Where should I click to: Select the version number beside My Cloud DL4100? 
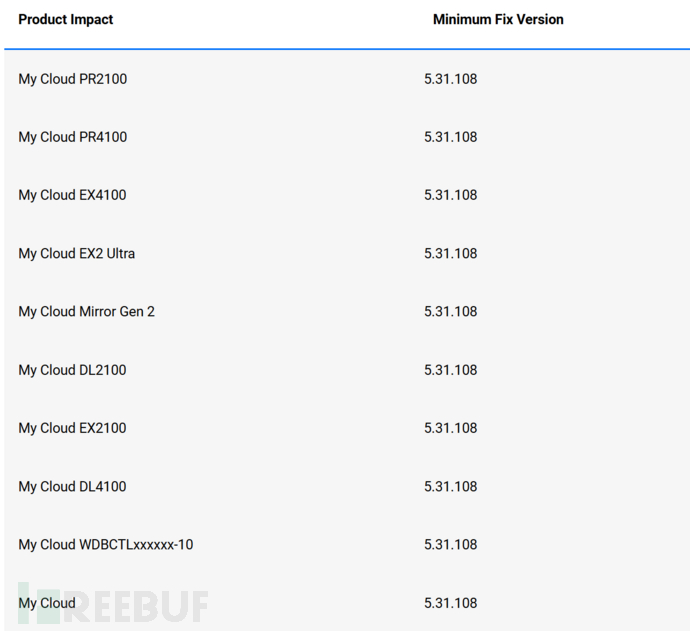pyautogui.click(x=450, y=486)
